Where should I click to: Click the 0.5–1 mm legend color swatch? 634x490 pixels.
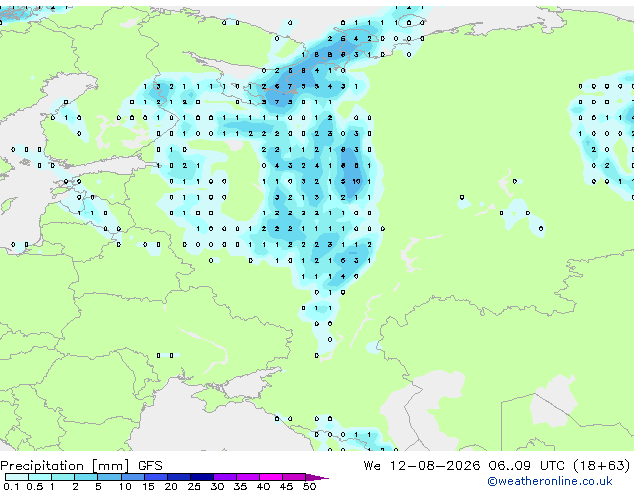click(x=40, y=477)
